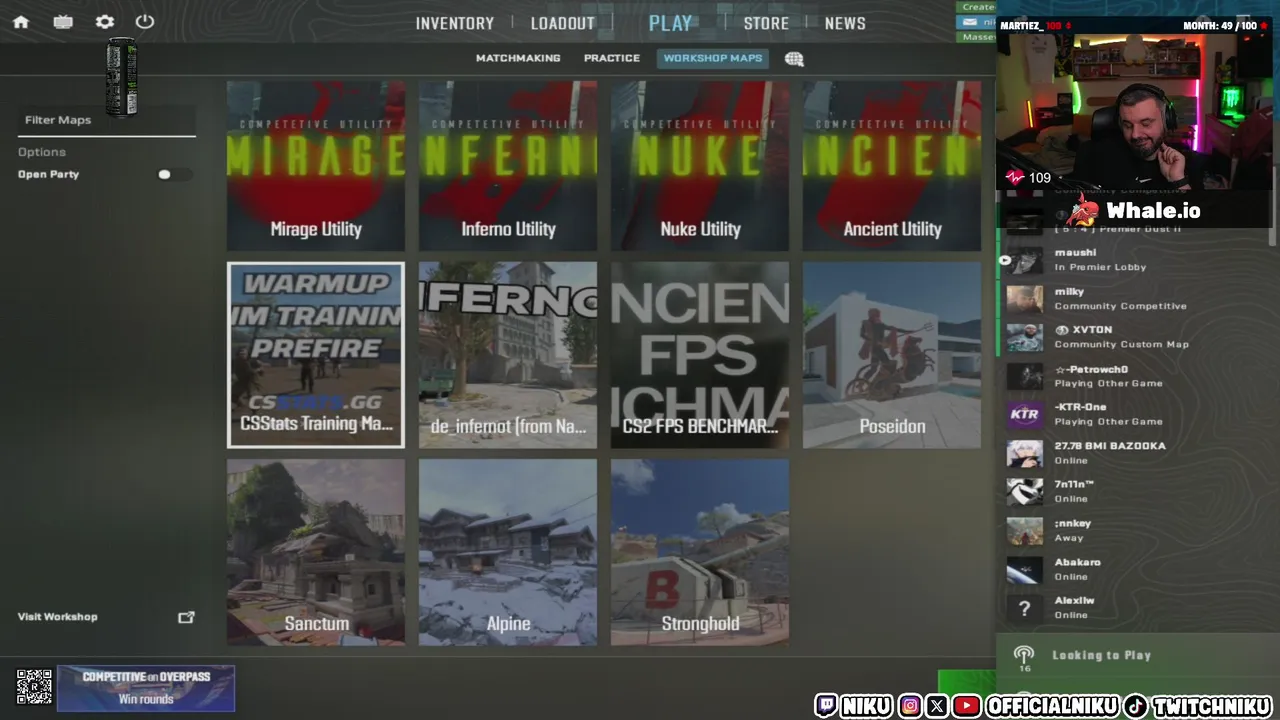This screenshot has height=720, width=1280.
Task: Click 27.78 BMI BAZOOKA's avatar
Action: pyautogui.click(x=1025, y=453)
